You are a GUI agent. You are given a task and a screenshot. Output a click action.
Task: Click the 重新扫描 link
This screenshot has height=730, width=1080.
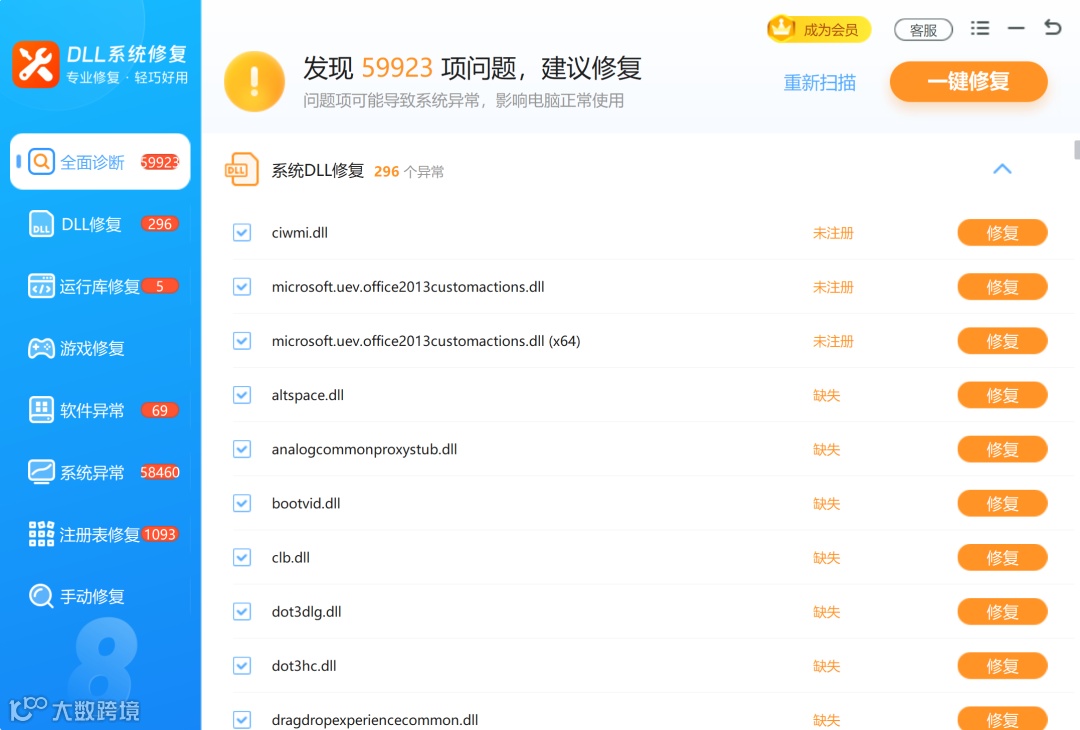tap(820, 83)
